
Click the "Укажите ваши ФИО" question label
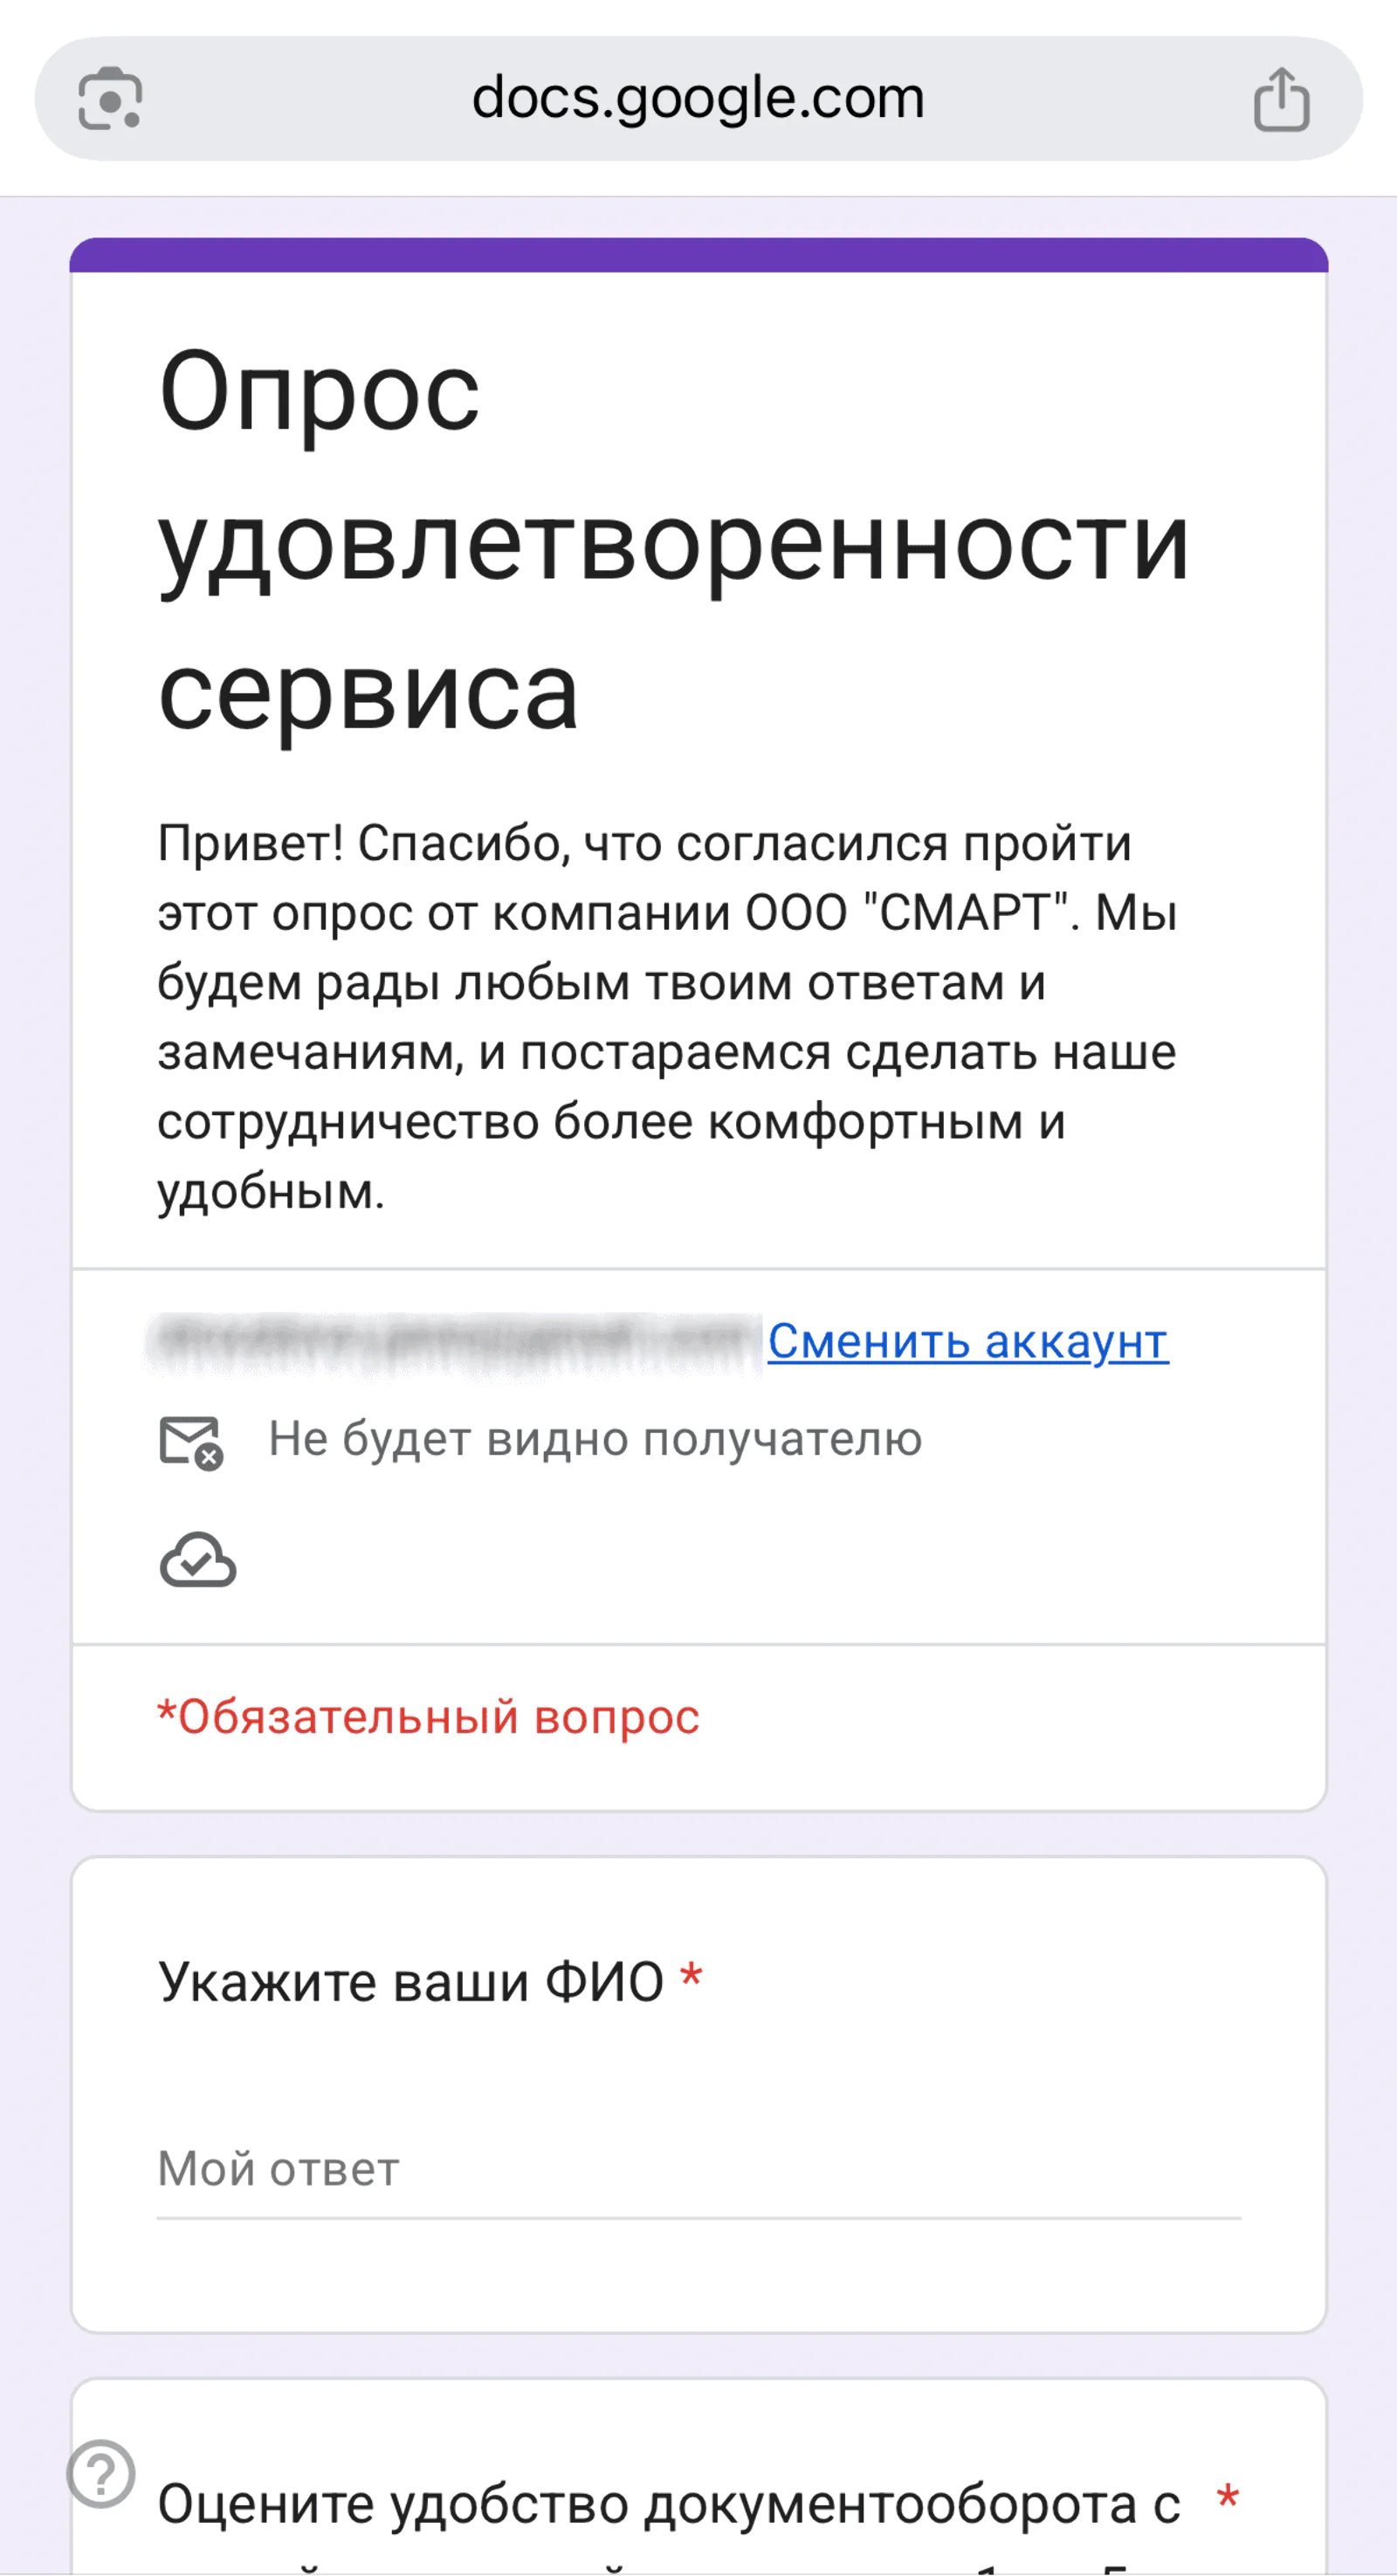[x=410, y=1981]
